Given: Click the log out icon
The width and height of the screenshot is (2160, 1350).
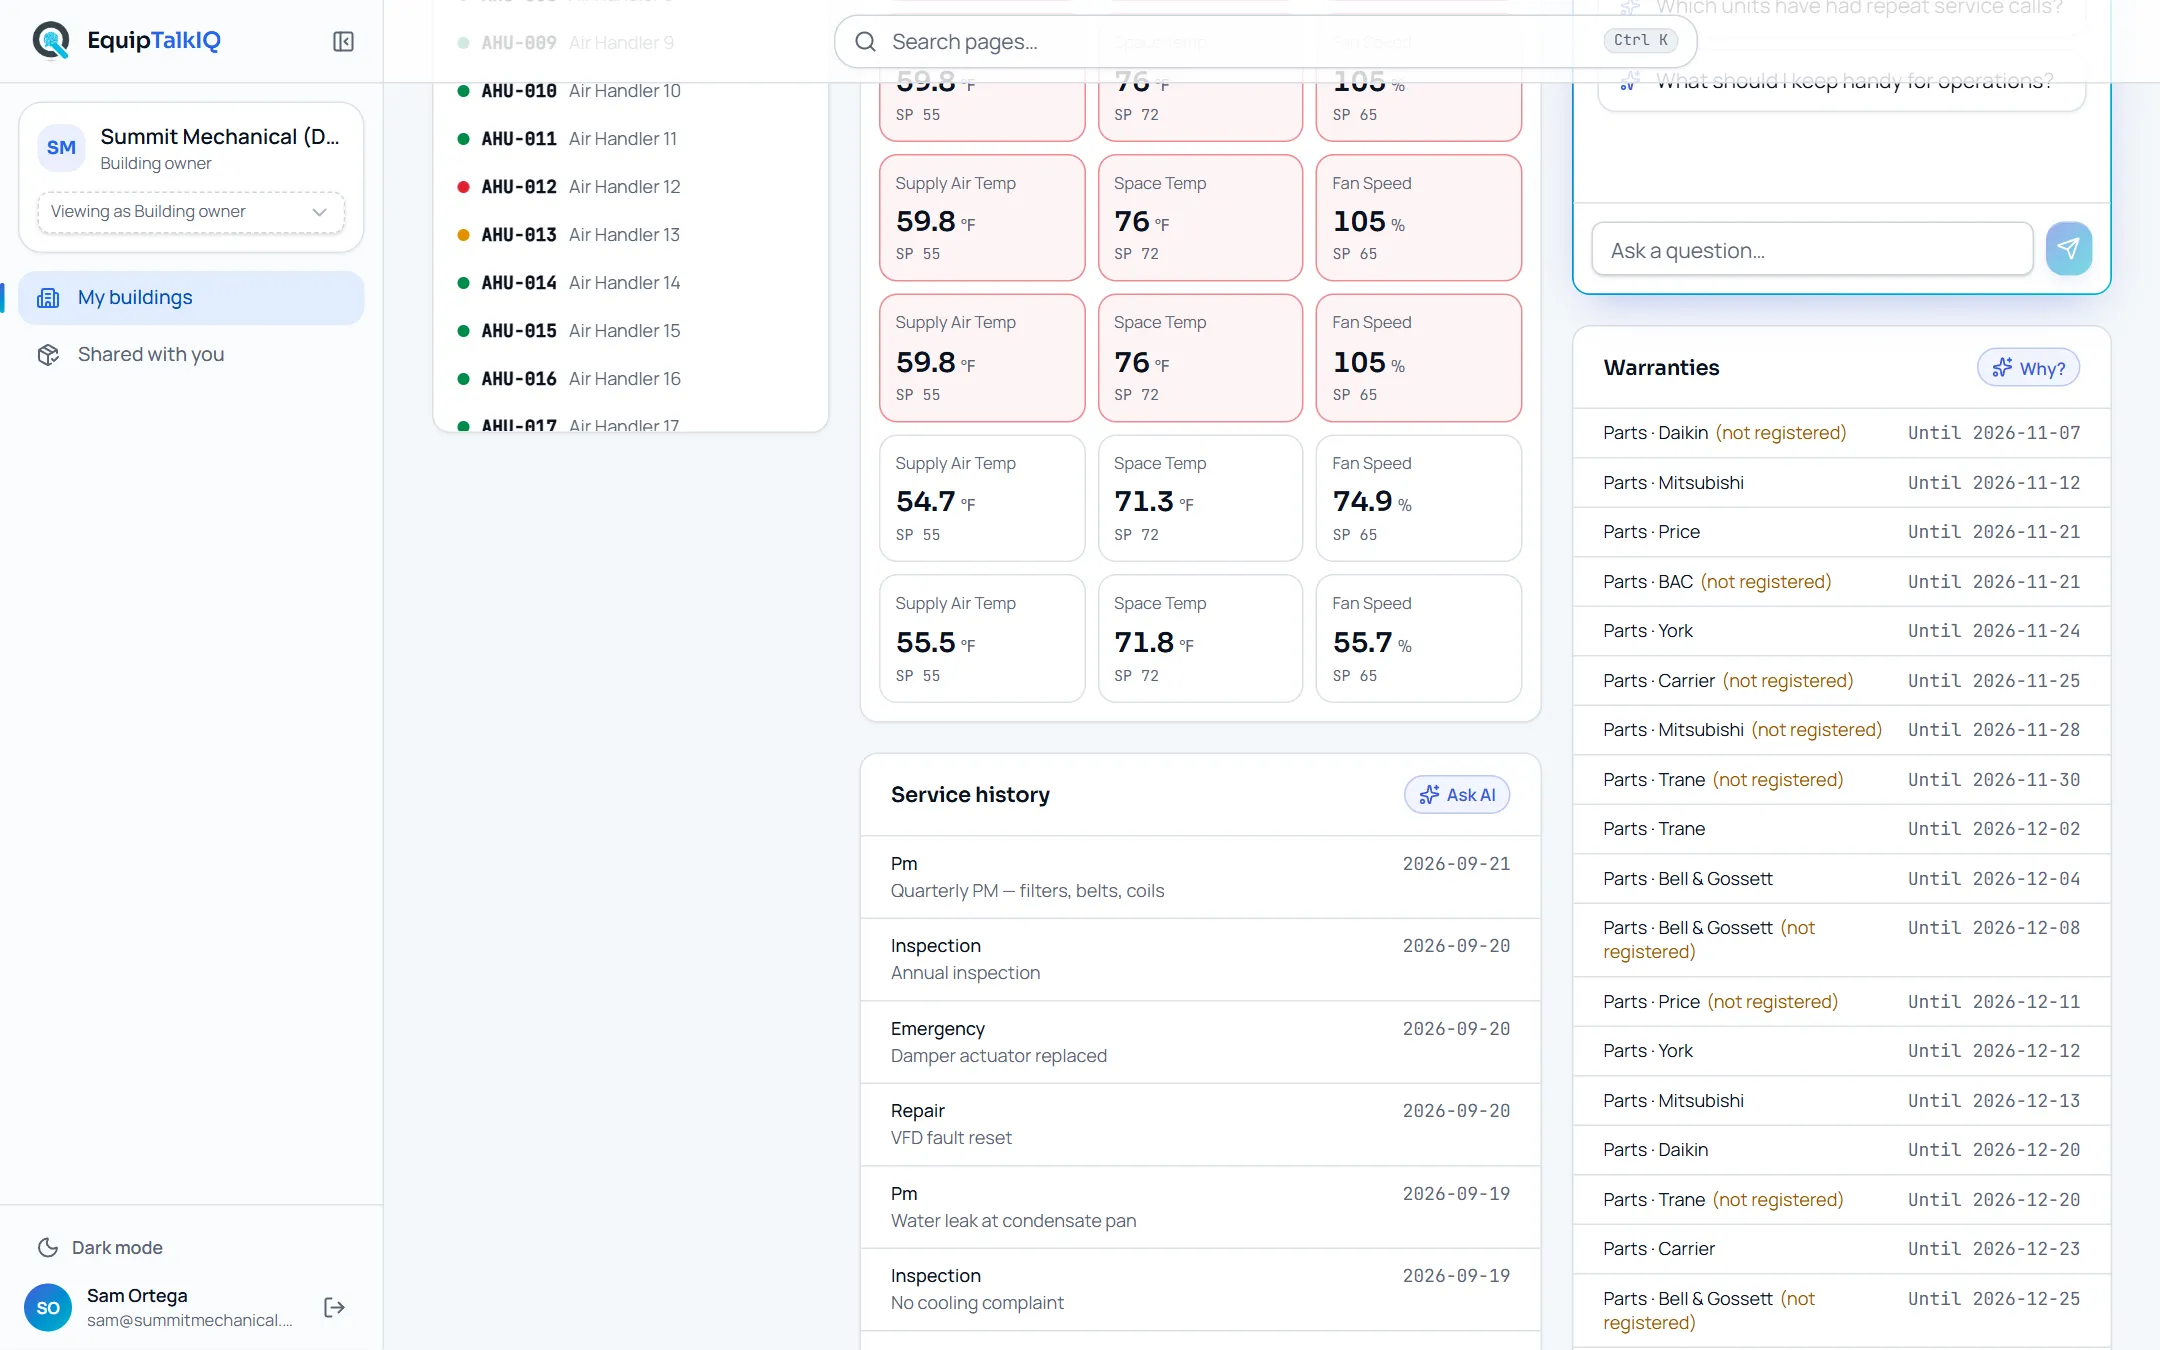Looking at the screenshot, I should 335,1307.
